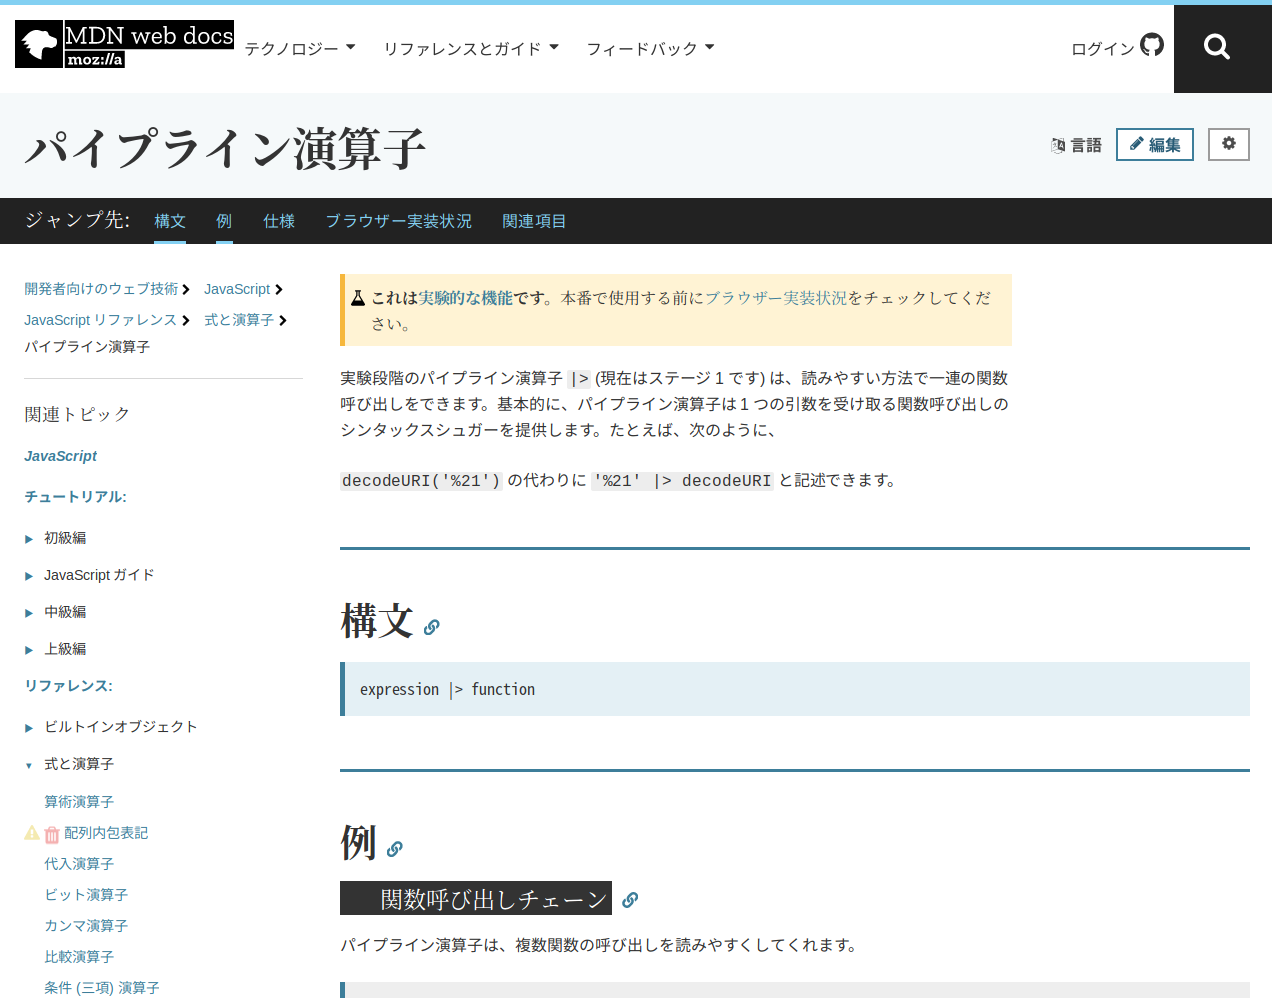Open the settings gear button
The width and height of the screenshot is (1272, 998).
pos(1228,144)
